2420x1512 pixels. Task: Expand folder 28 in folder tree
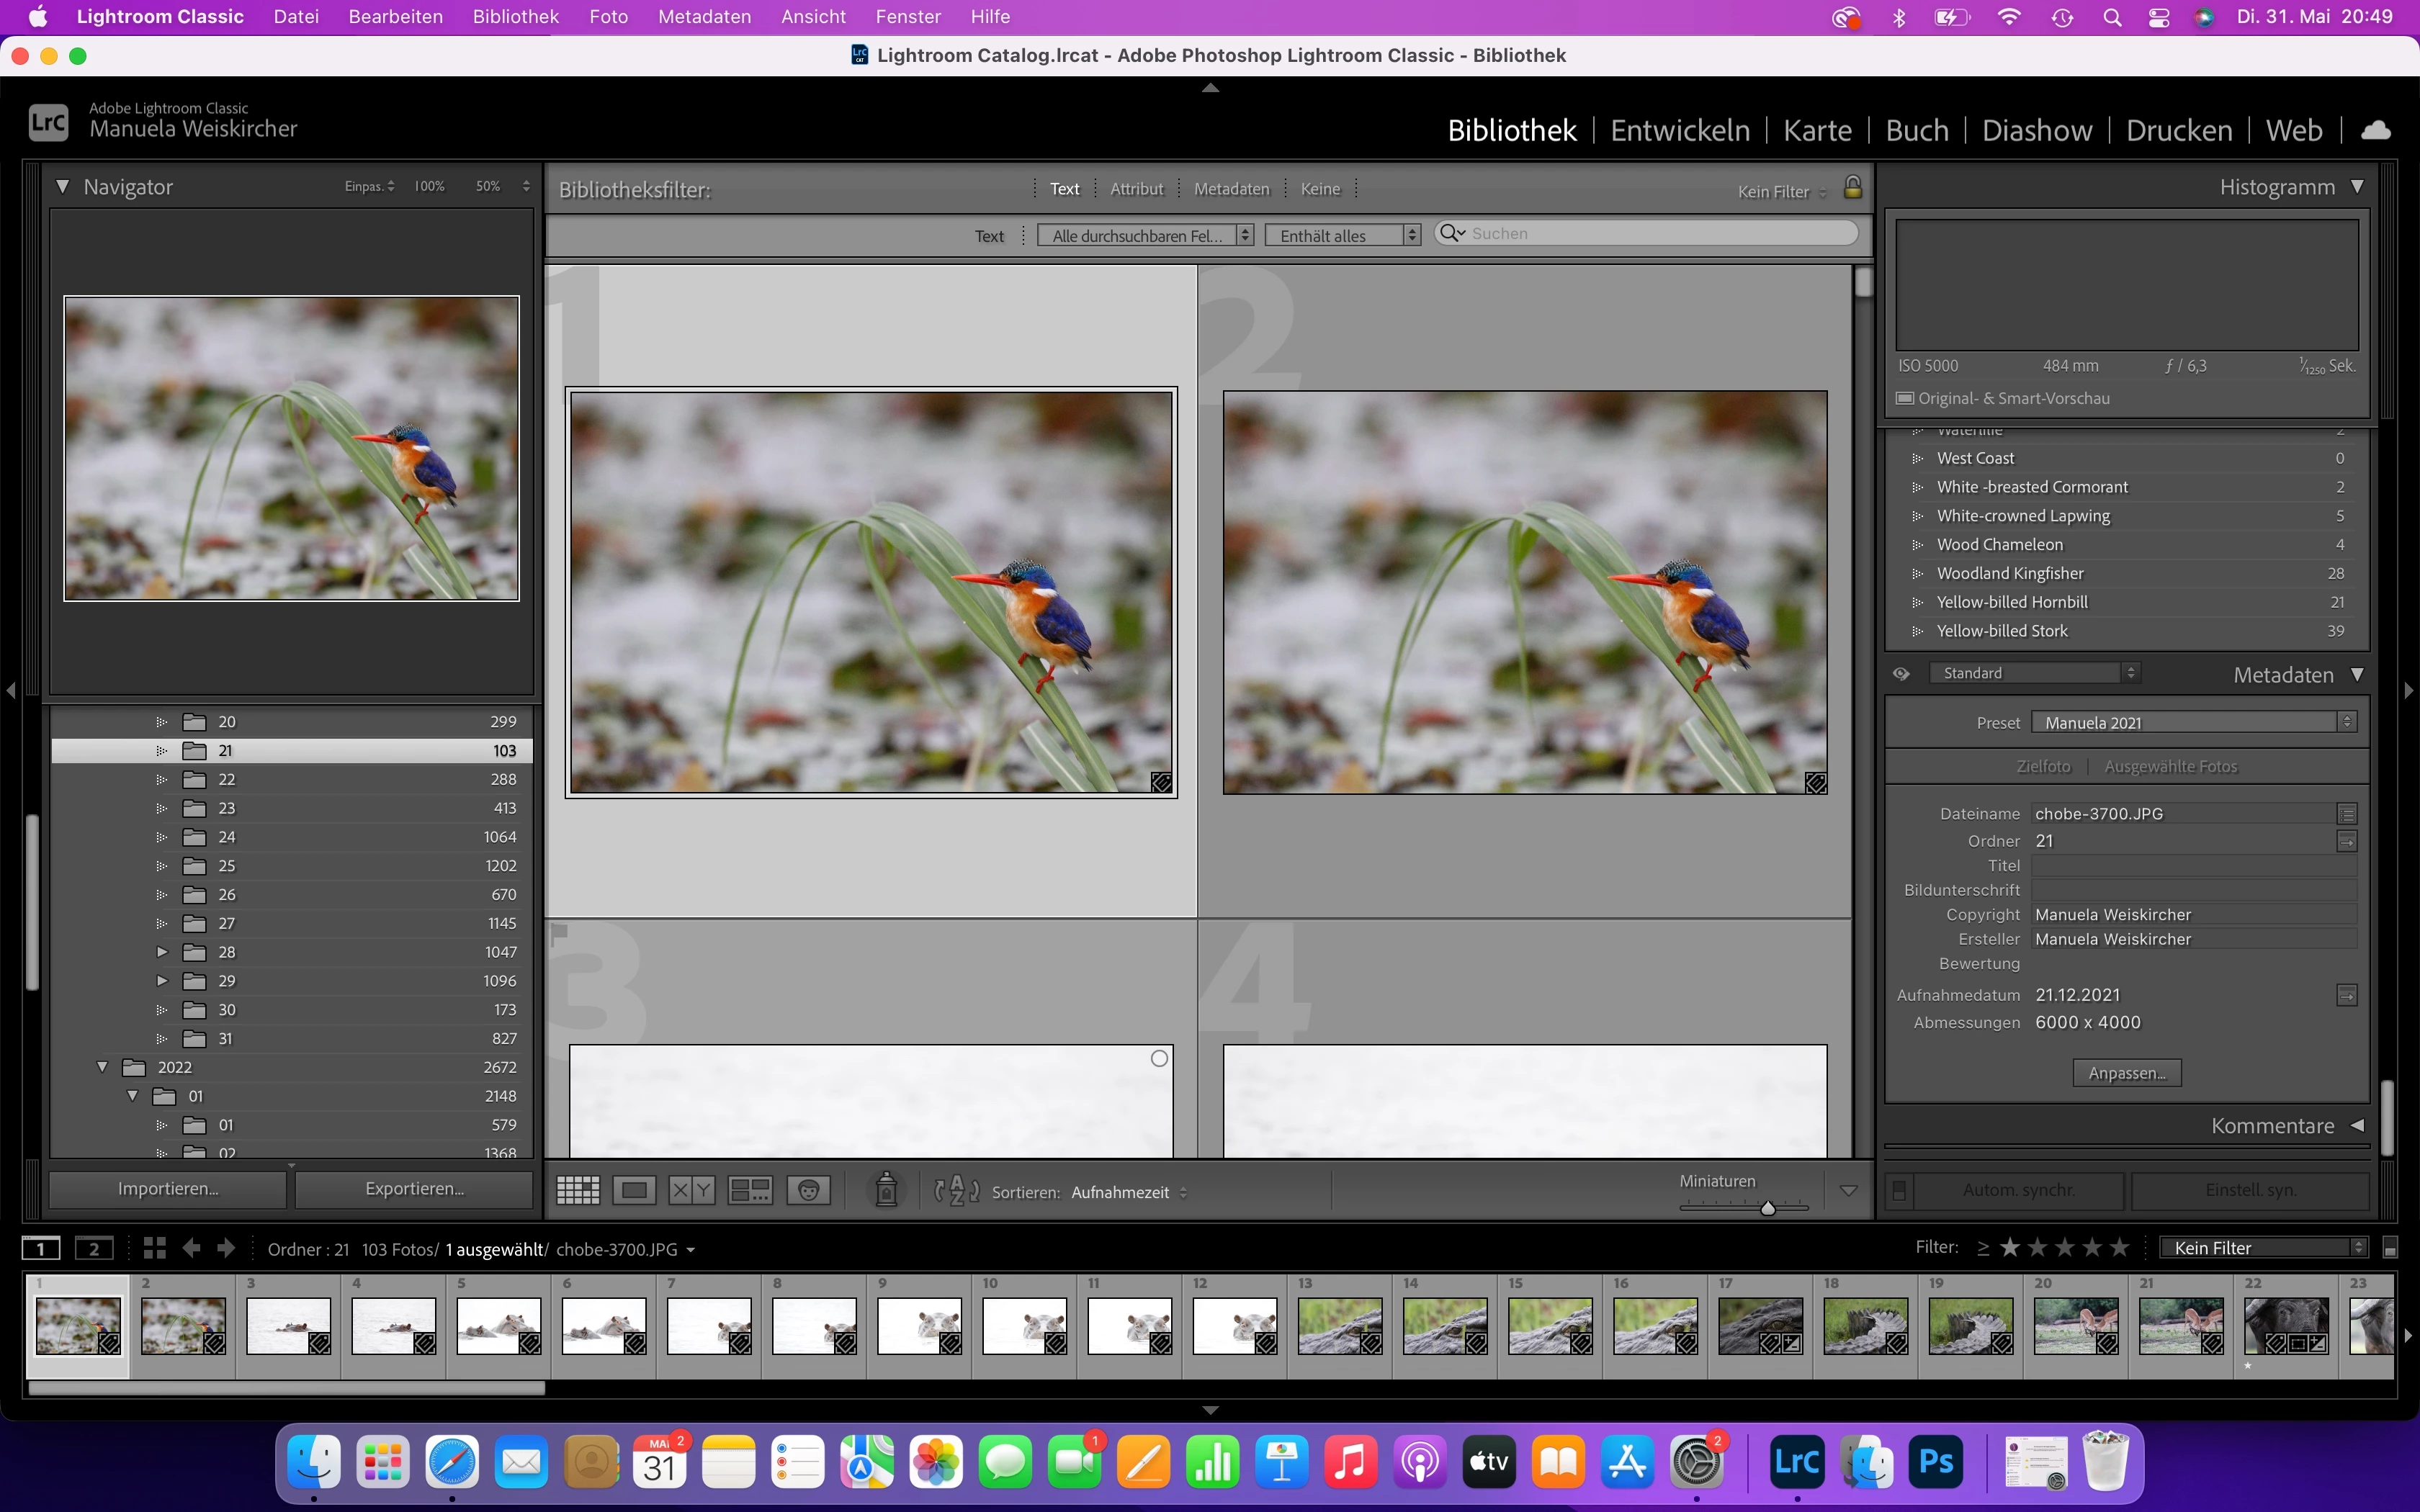(x=162, y=952)
